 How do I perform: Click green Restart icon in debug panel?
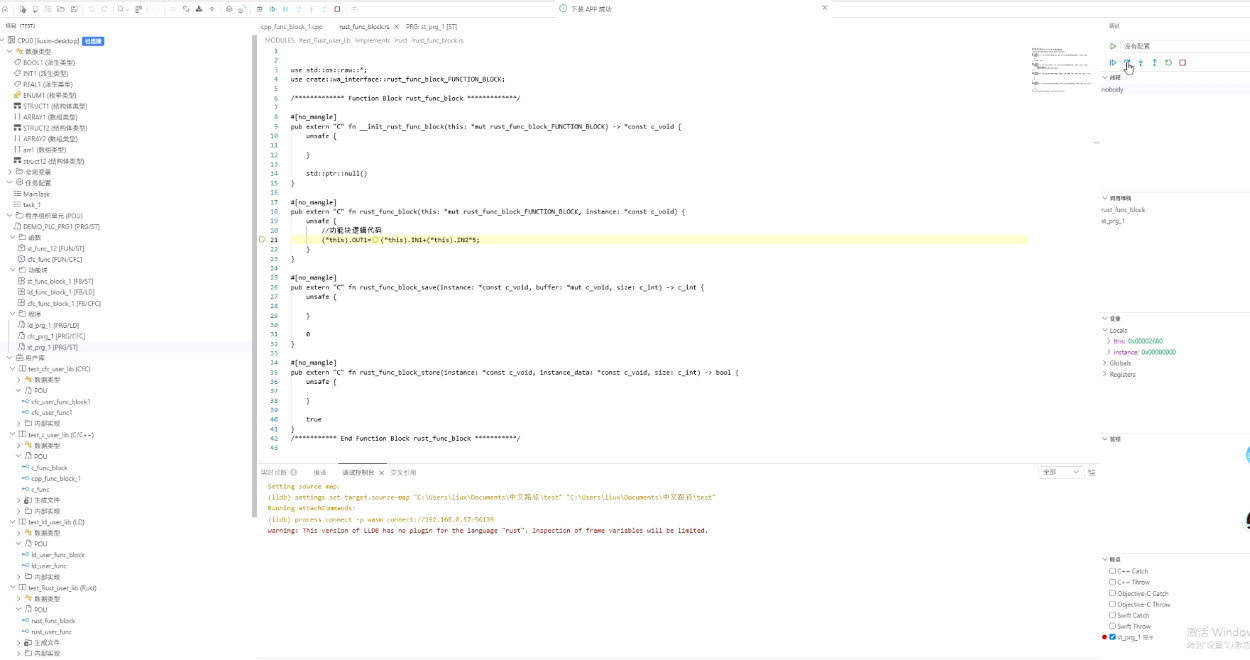pyautogui.click(x=1168, y=62)
